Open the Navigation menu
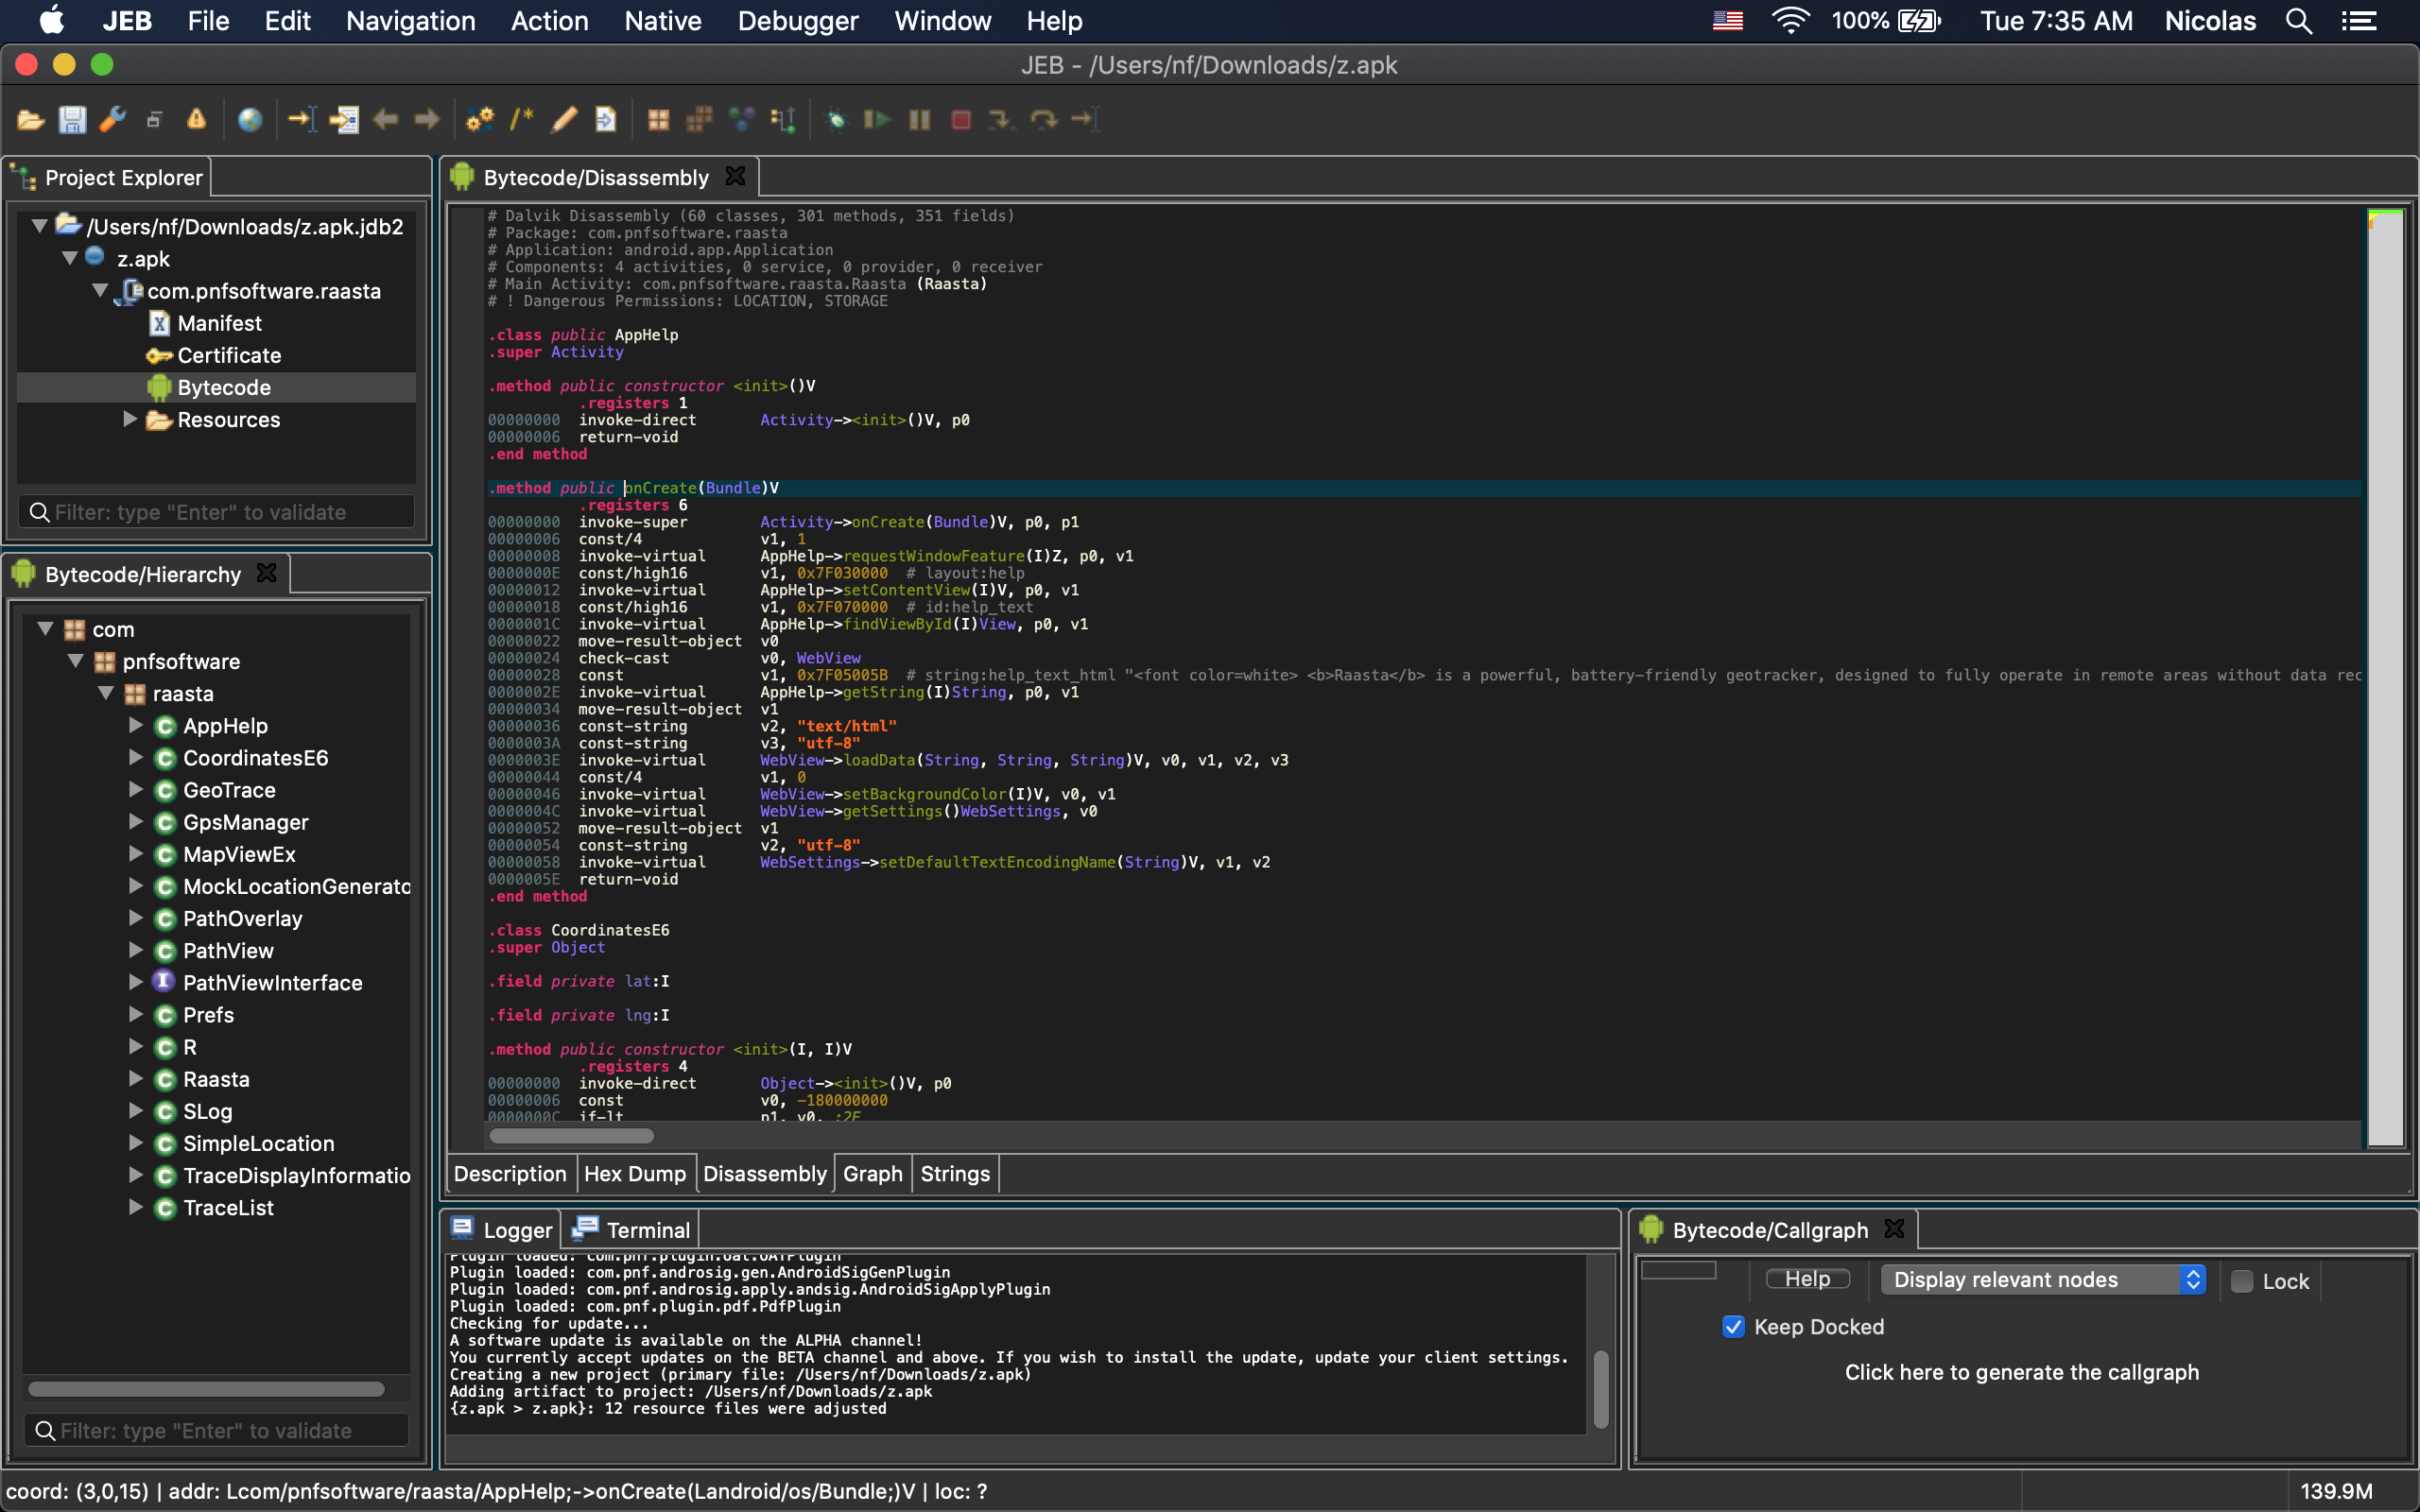 tap(410, 21)
